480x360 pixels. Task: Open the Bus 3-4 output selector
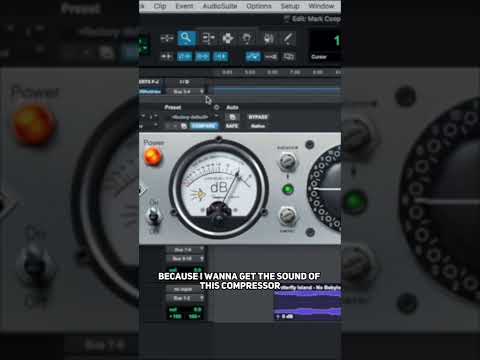tap(187, 91)
